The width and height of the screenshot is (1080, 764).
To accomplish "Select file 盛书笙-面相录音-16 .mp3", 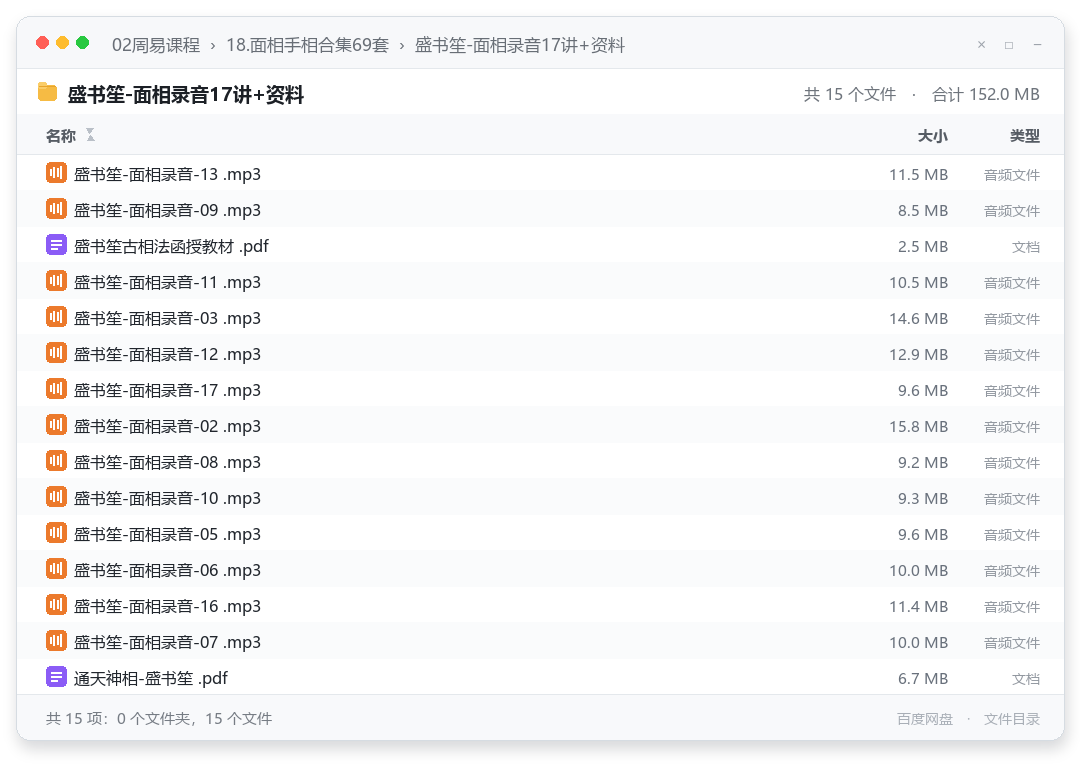I will (x=541, y=606).
